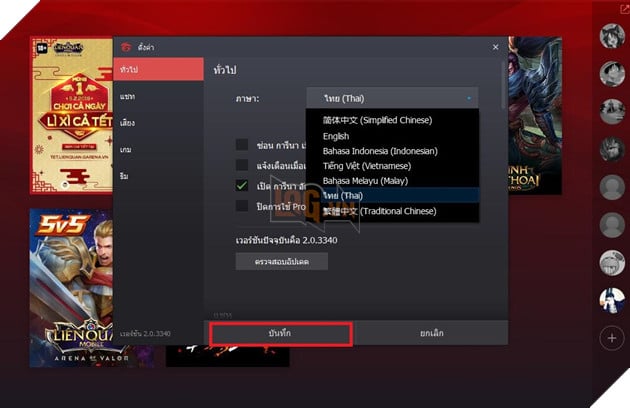The width and height of the screenshot is (630, 408).
Task: Click the plus button to add a friend
Action: (611, 338)
